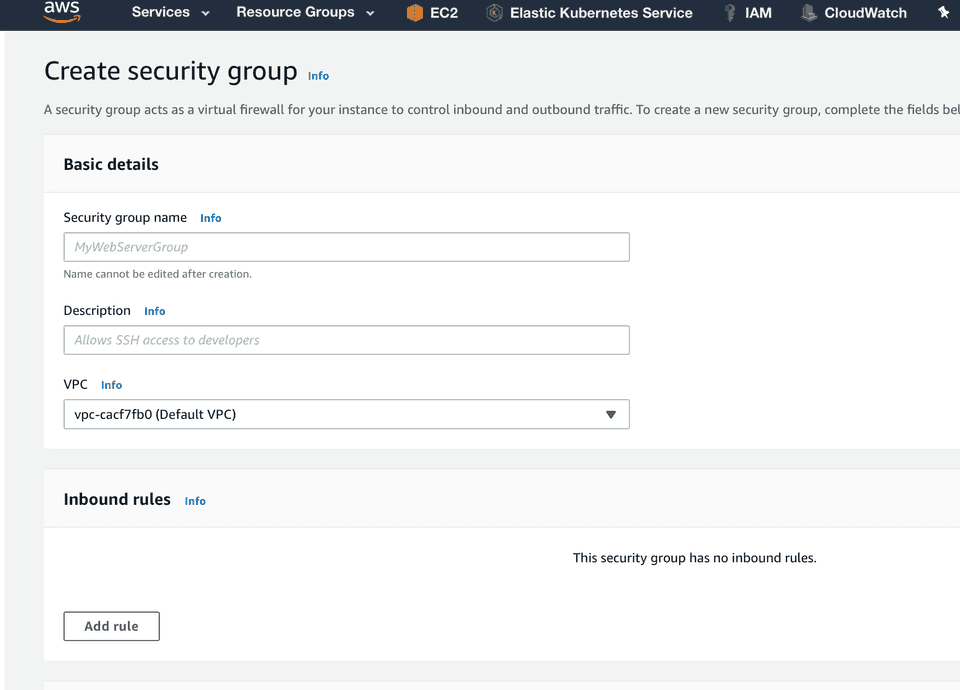Click Info beside Security group name
This screenshot has width=960, height=690.
tap(210, 217)
